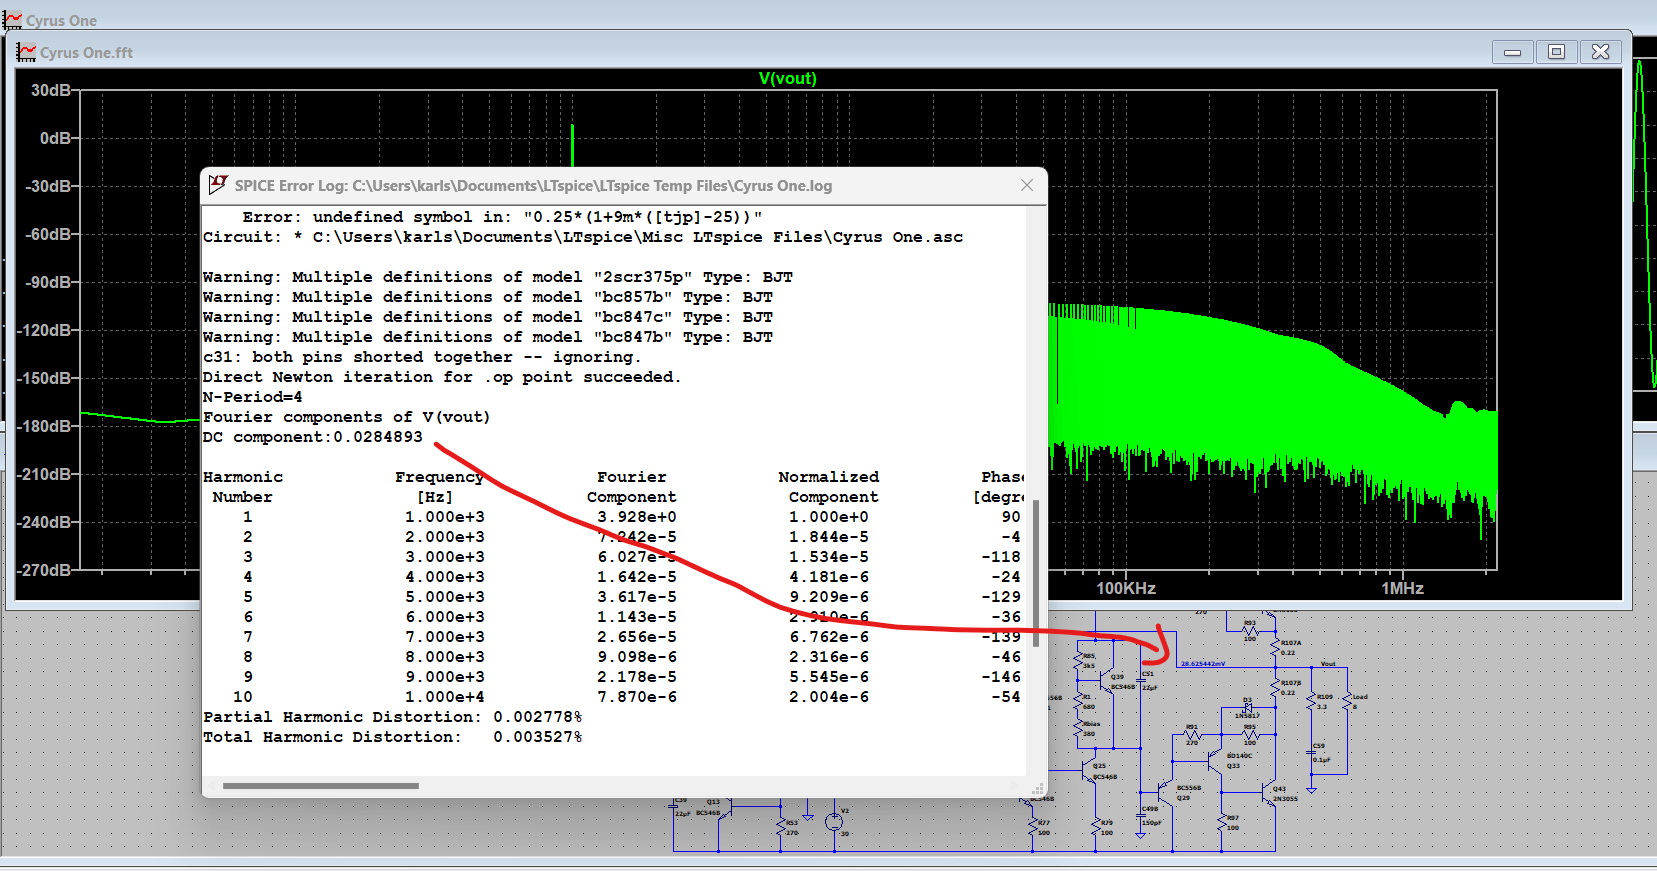Select the Q25 transistor in the schematic
This screenshot has width=1657, height=871.
(1090, 770)
